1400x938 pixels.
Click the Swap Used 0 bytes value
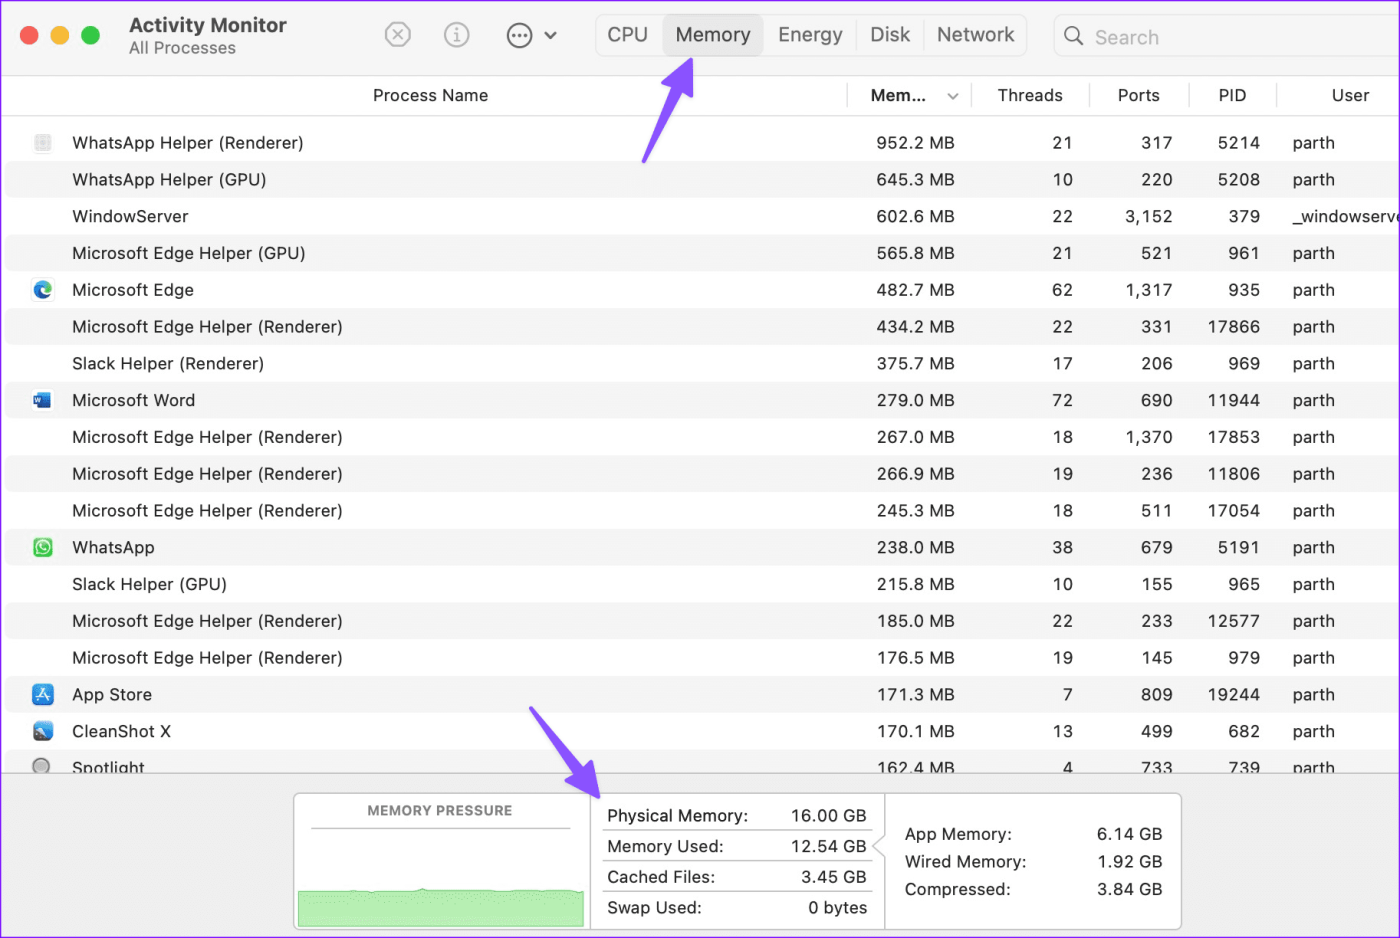click(x=837, y=908)
